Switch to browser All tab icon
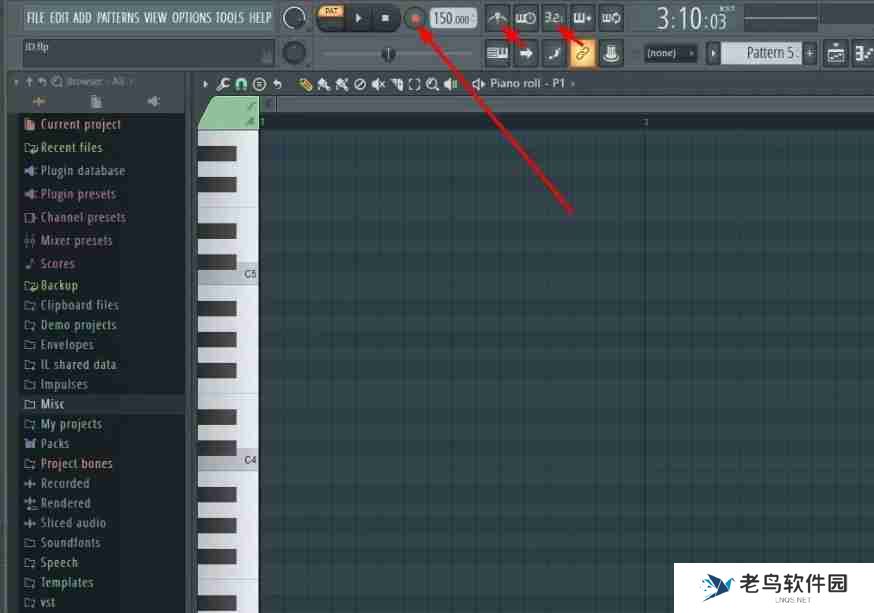The height and width of the screenshot is (613, 874). (39, 101)
